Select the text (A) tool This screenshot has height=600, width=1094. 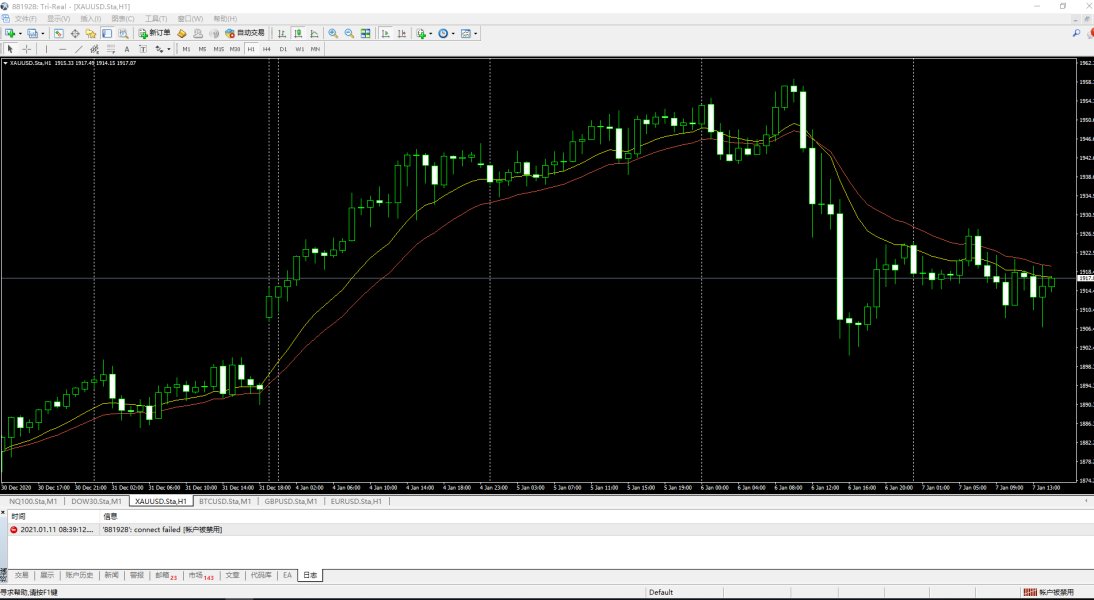126,49
